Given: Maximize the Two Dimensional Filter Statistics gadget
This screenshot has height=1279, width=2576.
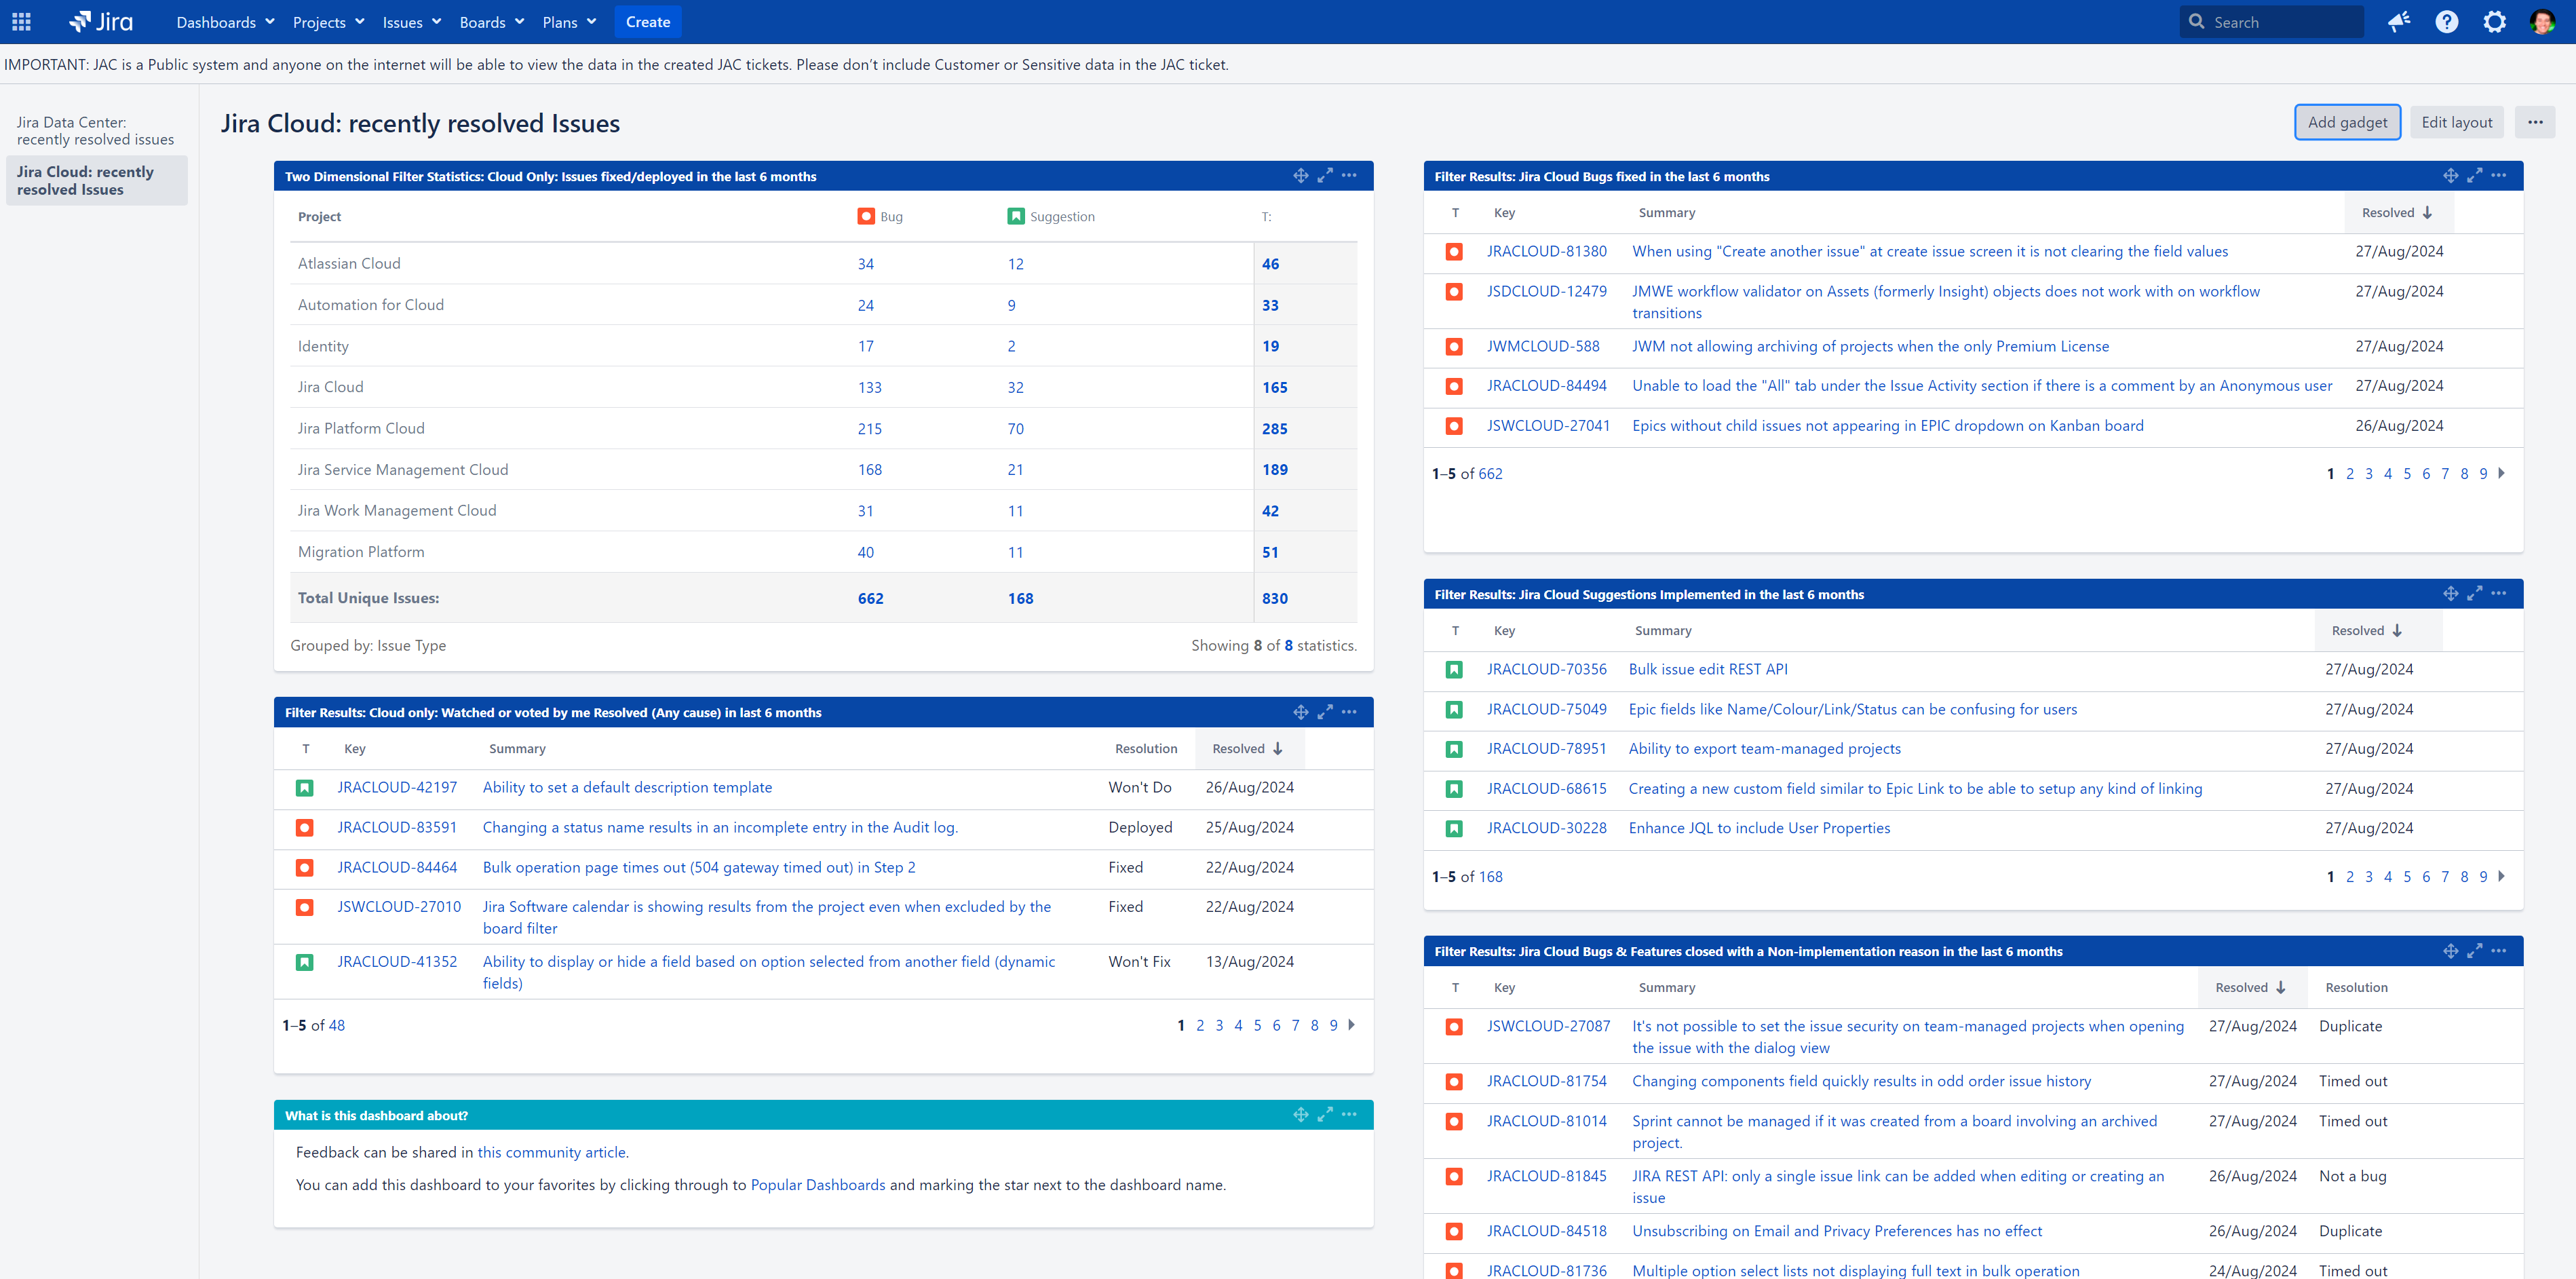Looking at the screenshot, I should [x=1325, y=176].
